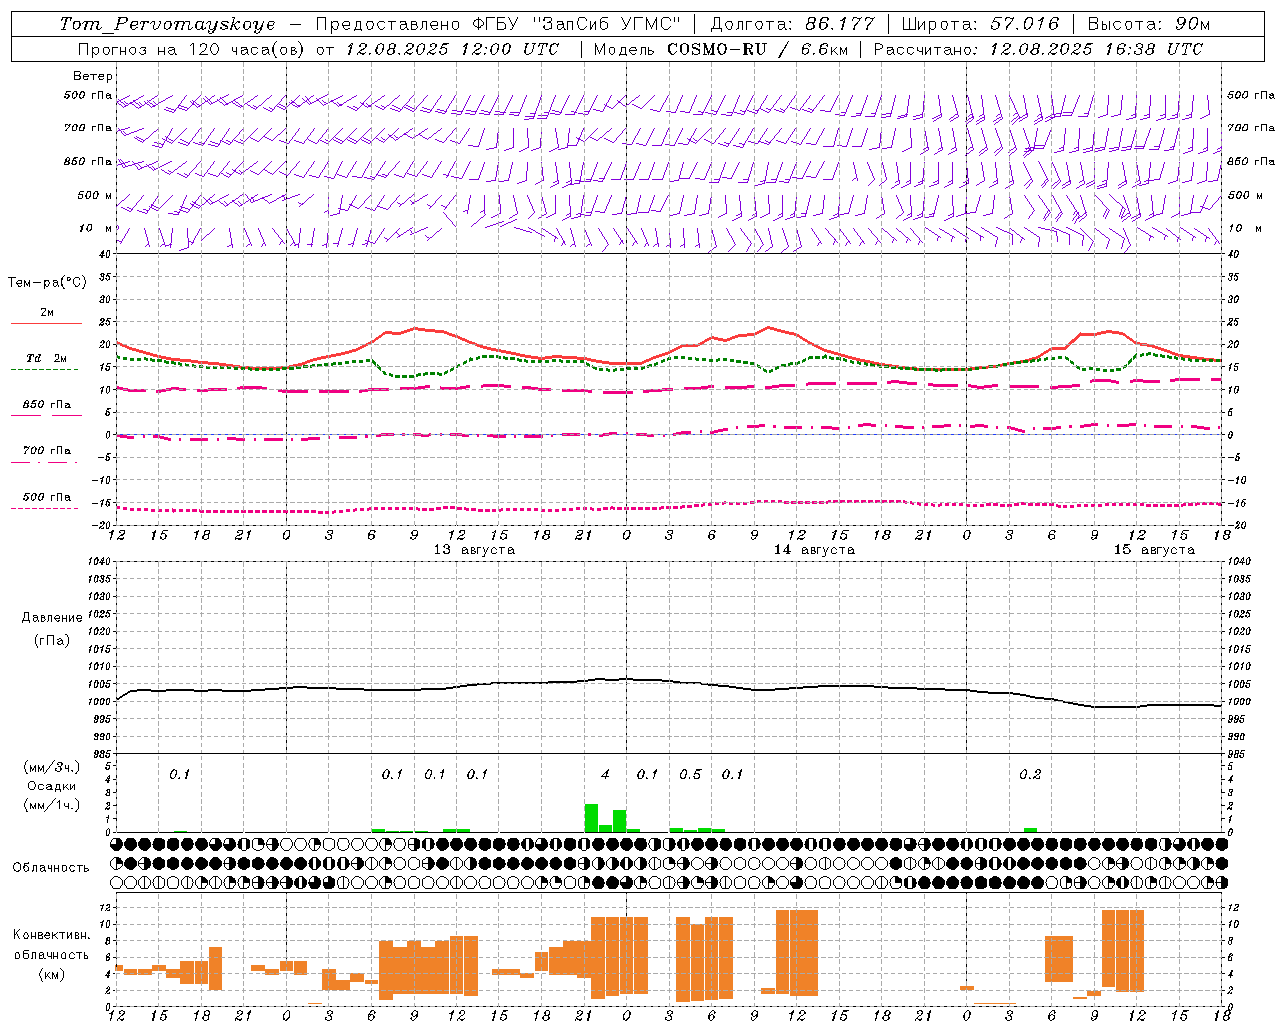Image resolution: width=1280 pixels, height=1024 pixels.
Task: Click the Конвективн. облачность (км) label
Action: point(51,954)
